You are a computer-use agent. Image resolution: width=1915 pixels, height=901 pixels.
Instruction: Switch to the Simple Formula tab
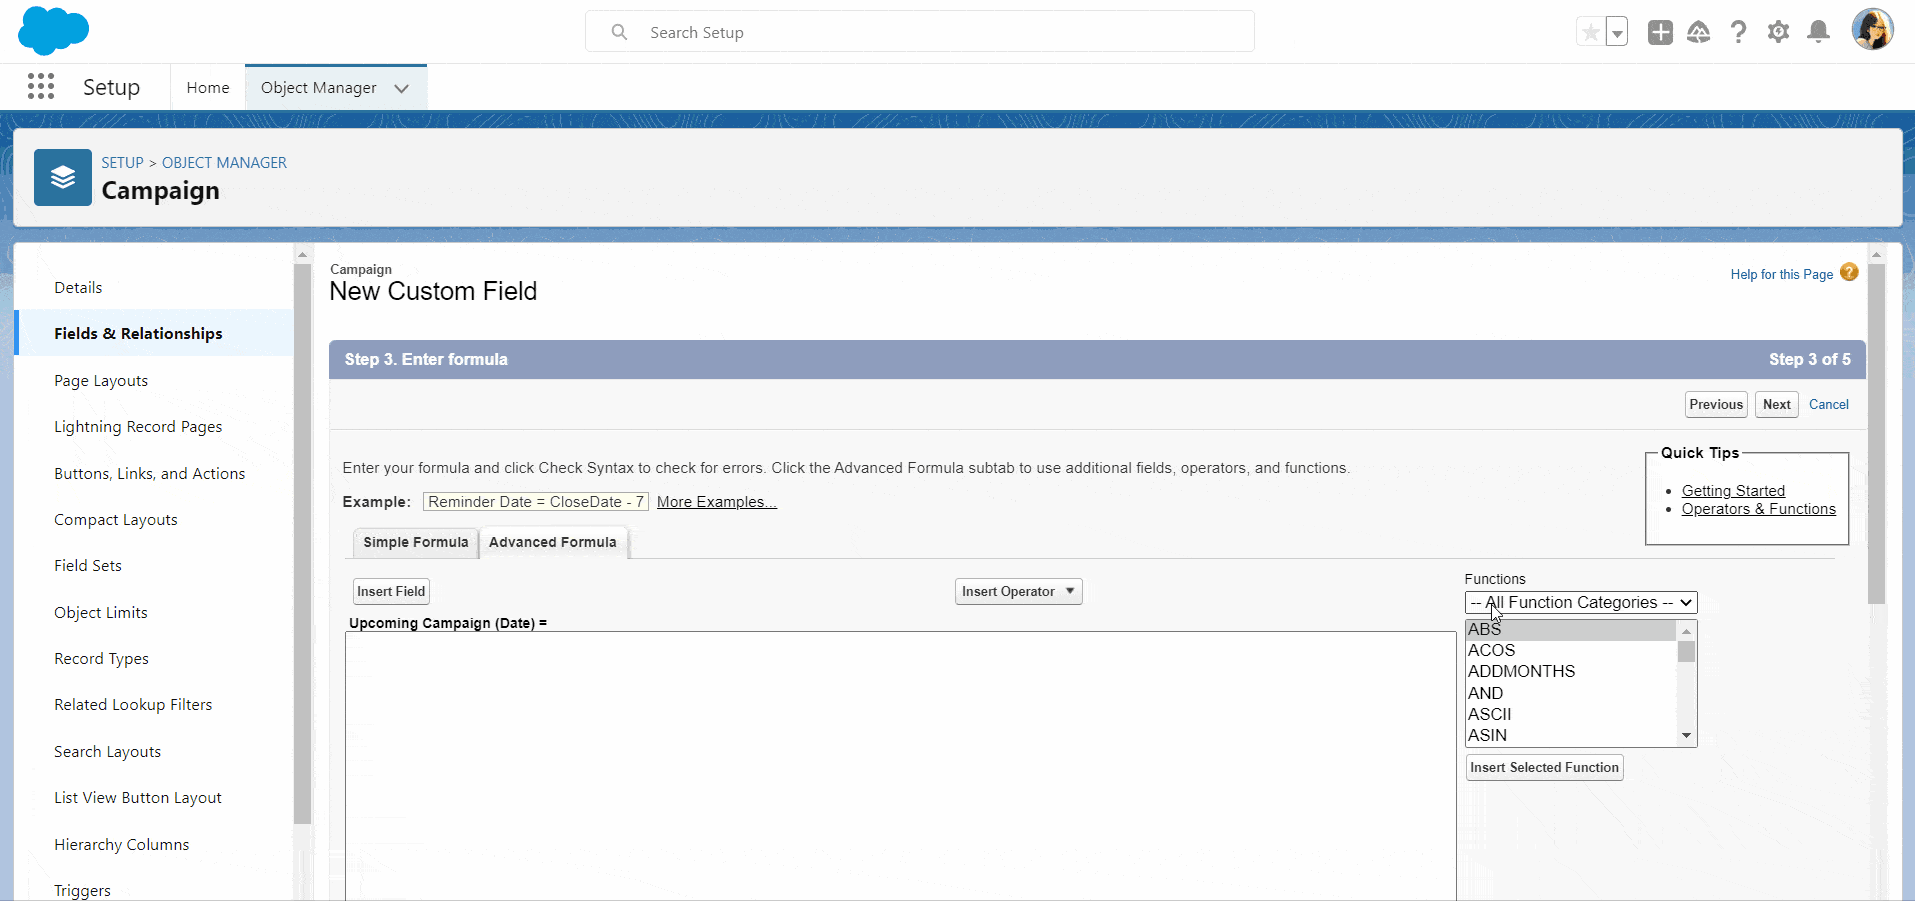[415, 542]
